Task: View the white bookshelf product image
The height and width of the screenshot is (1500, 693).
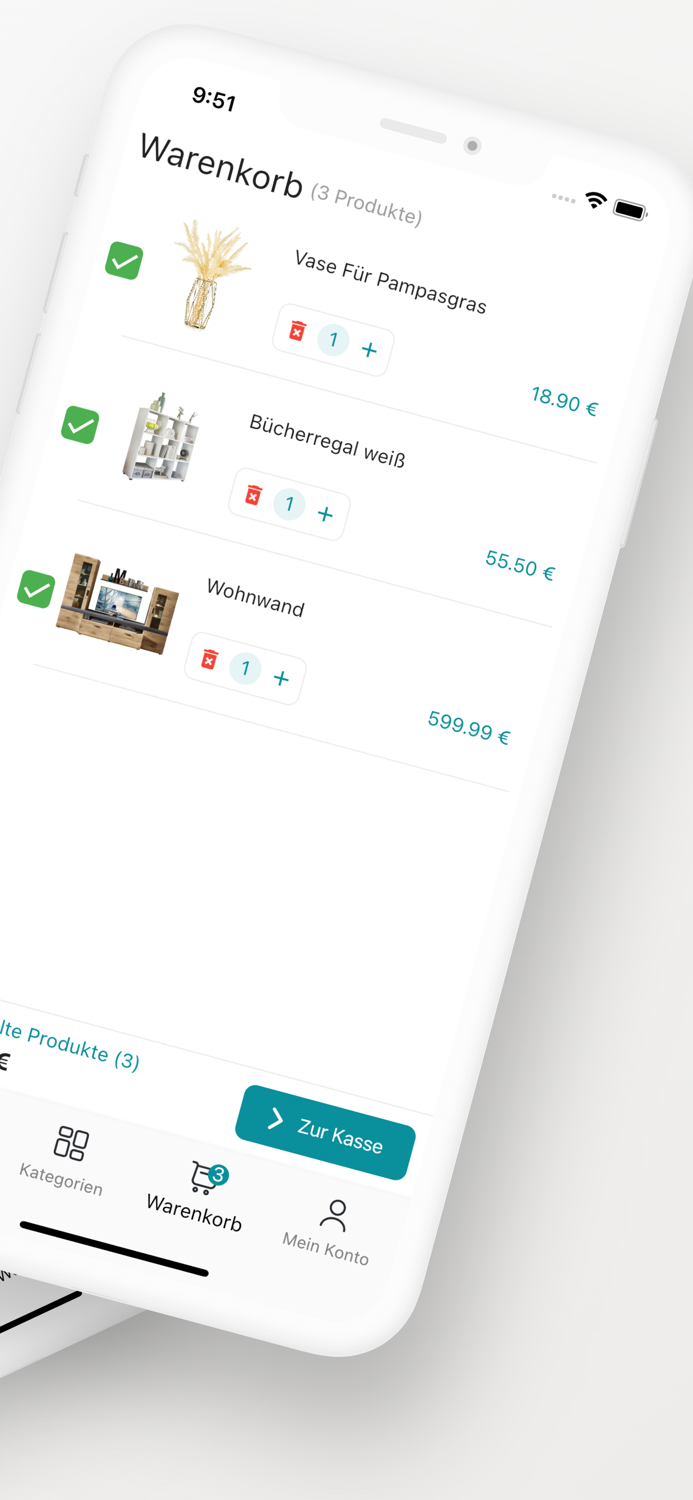Action: pyautogui.click(x=162, y=437)
